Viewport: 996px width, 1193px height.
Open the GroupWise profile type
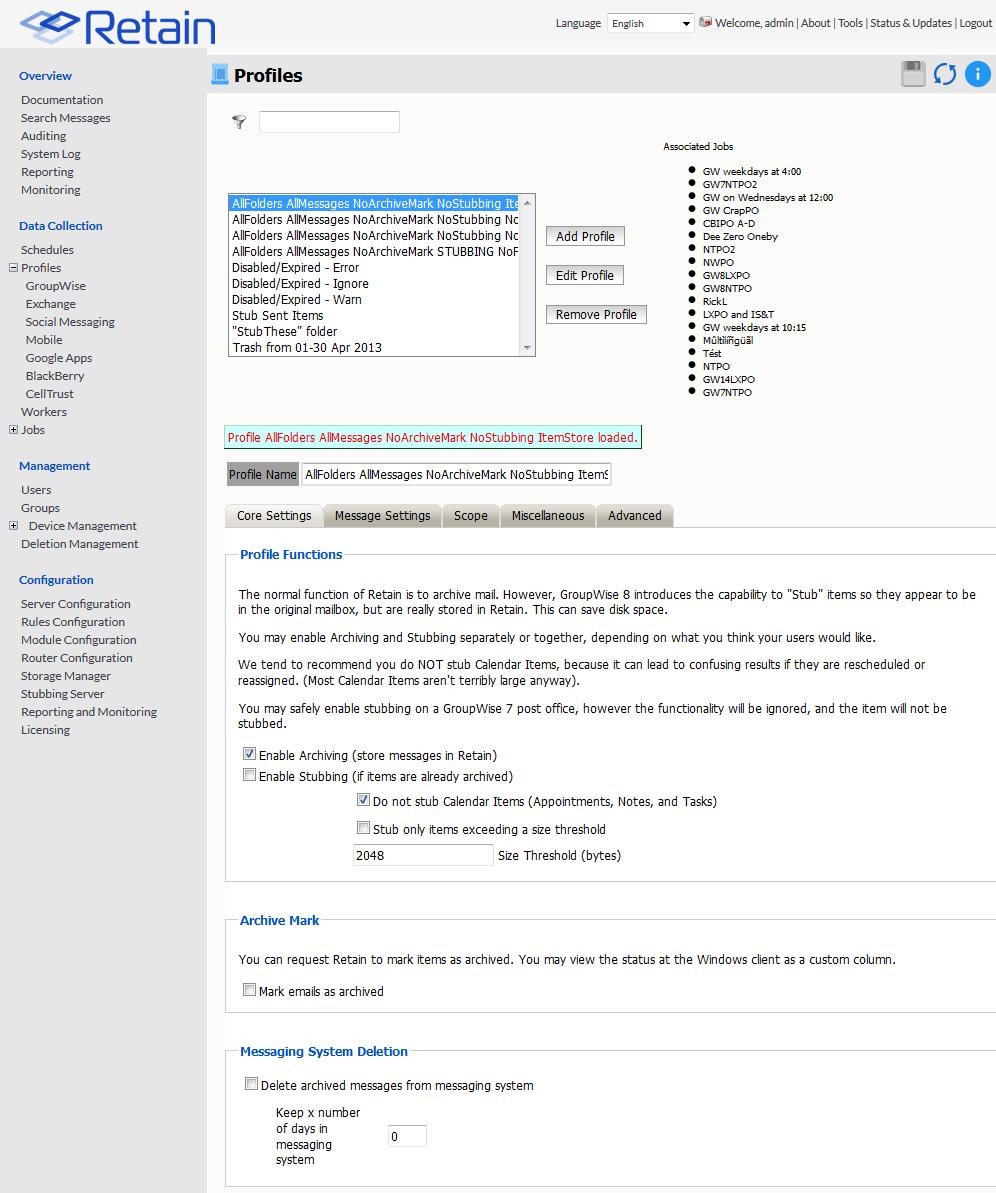pyautogui.click(x=56, y=286)
